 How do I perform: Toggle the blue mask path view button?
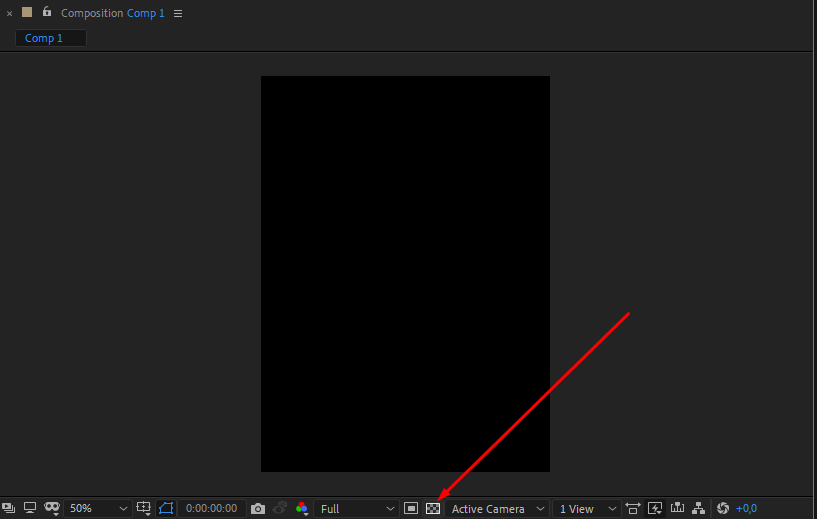point(166,508)
